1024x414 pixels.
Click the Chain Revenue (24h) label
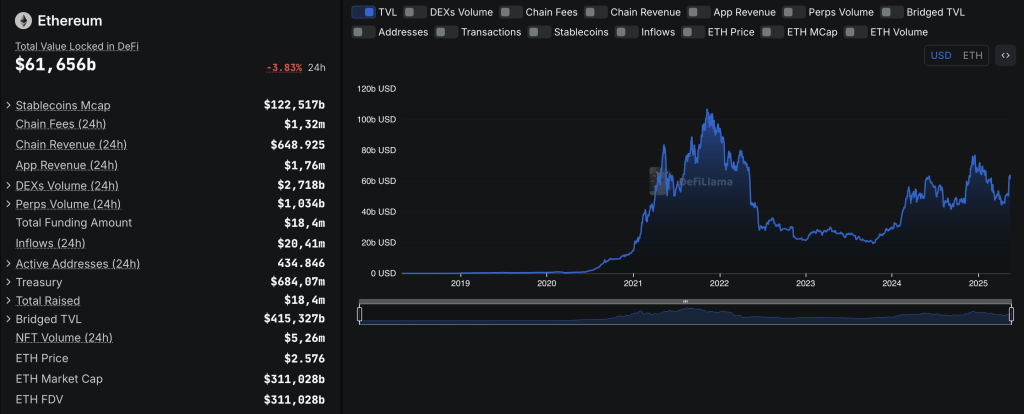pos(71,144)
